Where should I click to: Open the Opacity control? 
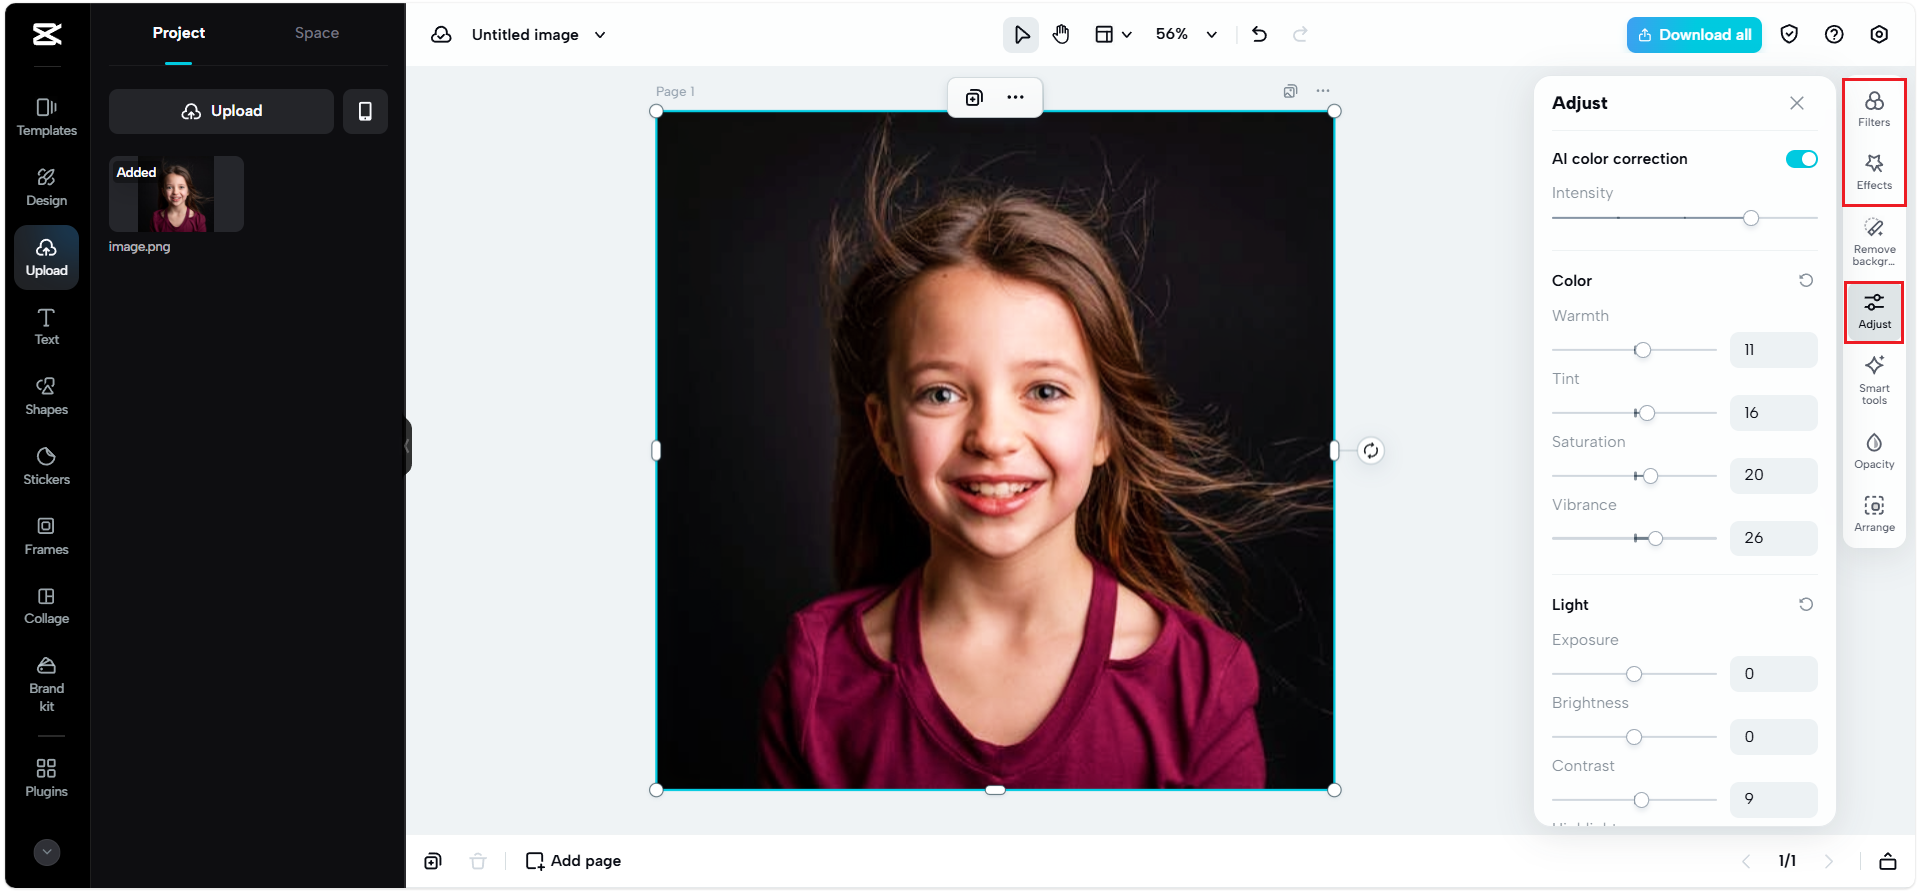pos(1874,451)
